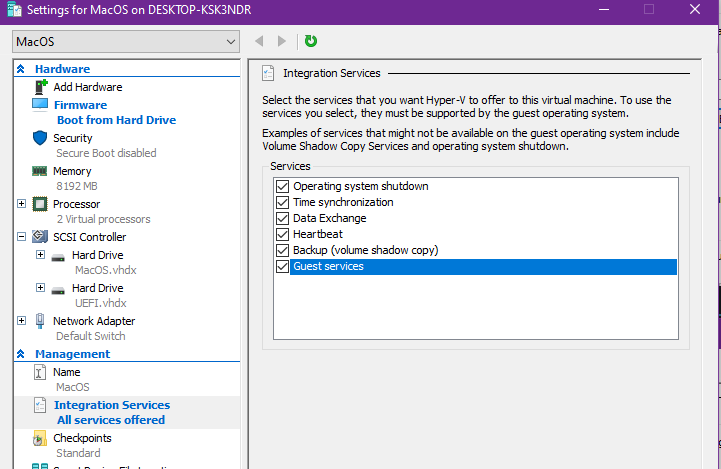This screenshot has width=721, height=469.
Task: Select the Integration Services settings item
Action: (111, 405)
